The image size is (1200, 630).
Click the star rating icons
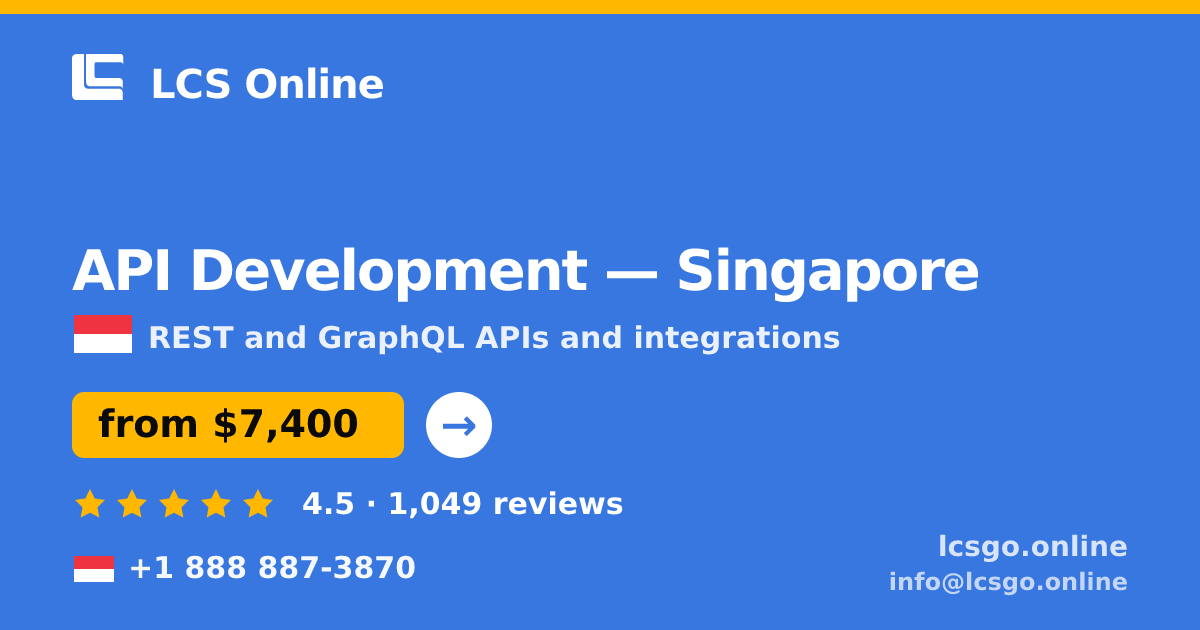click(174, 504)
